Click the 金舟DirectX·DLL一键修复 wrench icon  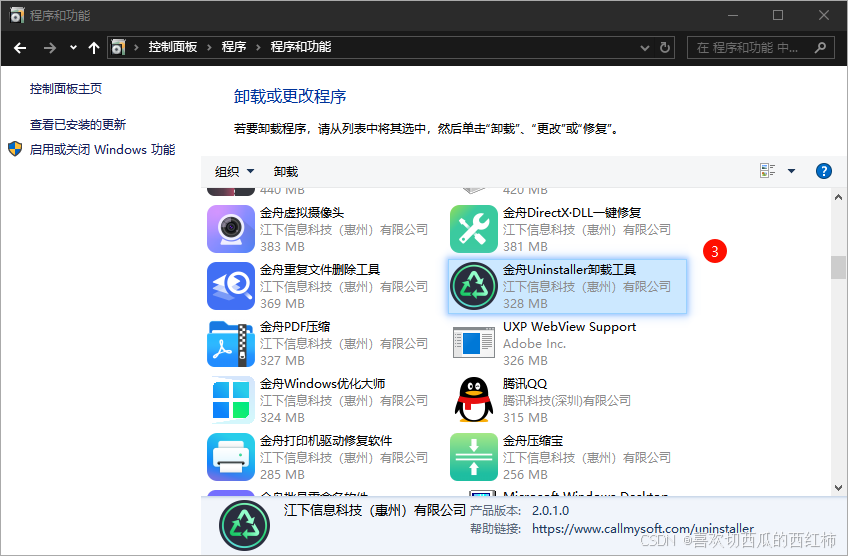[x=474, y=229]
